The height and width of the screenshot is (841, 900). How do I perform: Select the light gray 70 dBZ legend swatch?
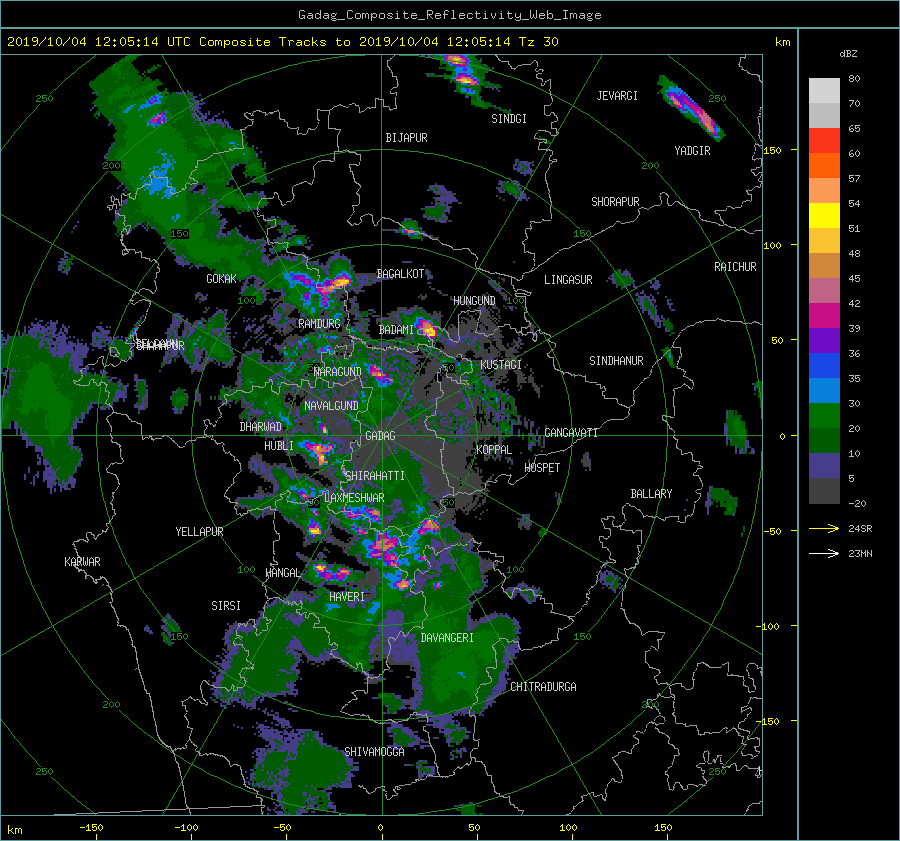click(824, 91)
